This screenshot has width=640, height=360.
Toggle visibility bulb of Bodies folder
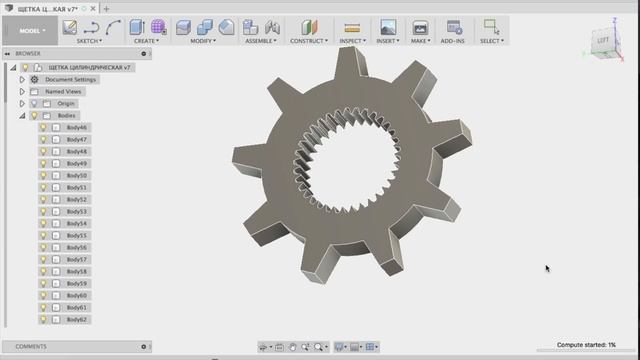tap(34, 116)
